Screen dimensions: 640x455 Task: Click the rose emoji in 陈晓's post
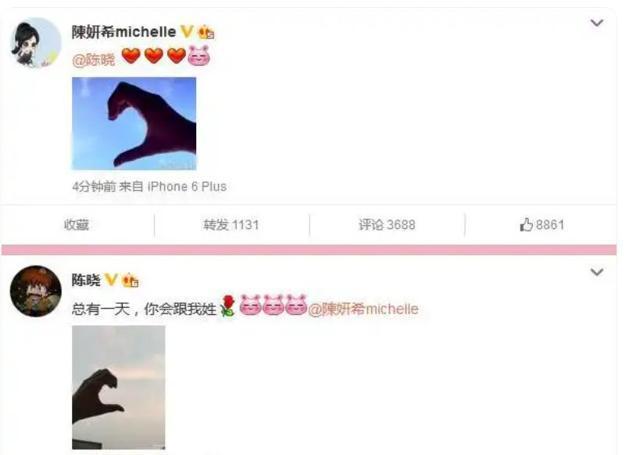[228, 306]
